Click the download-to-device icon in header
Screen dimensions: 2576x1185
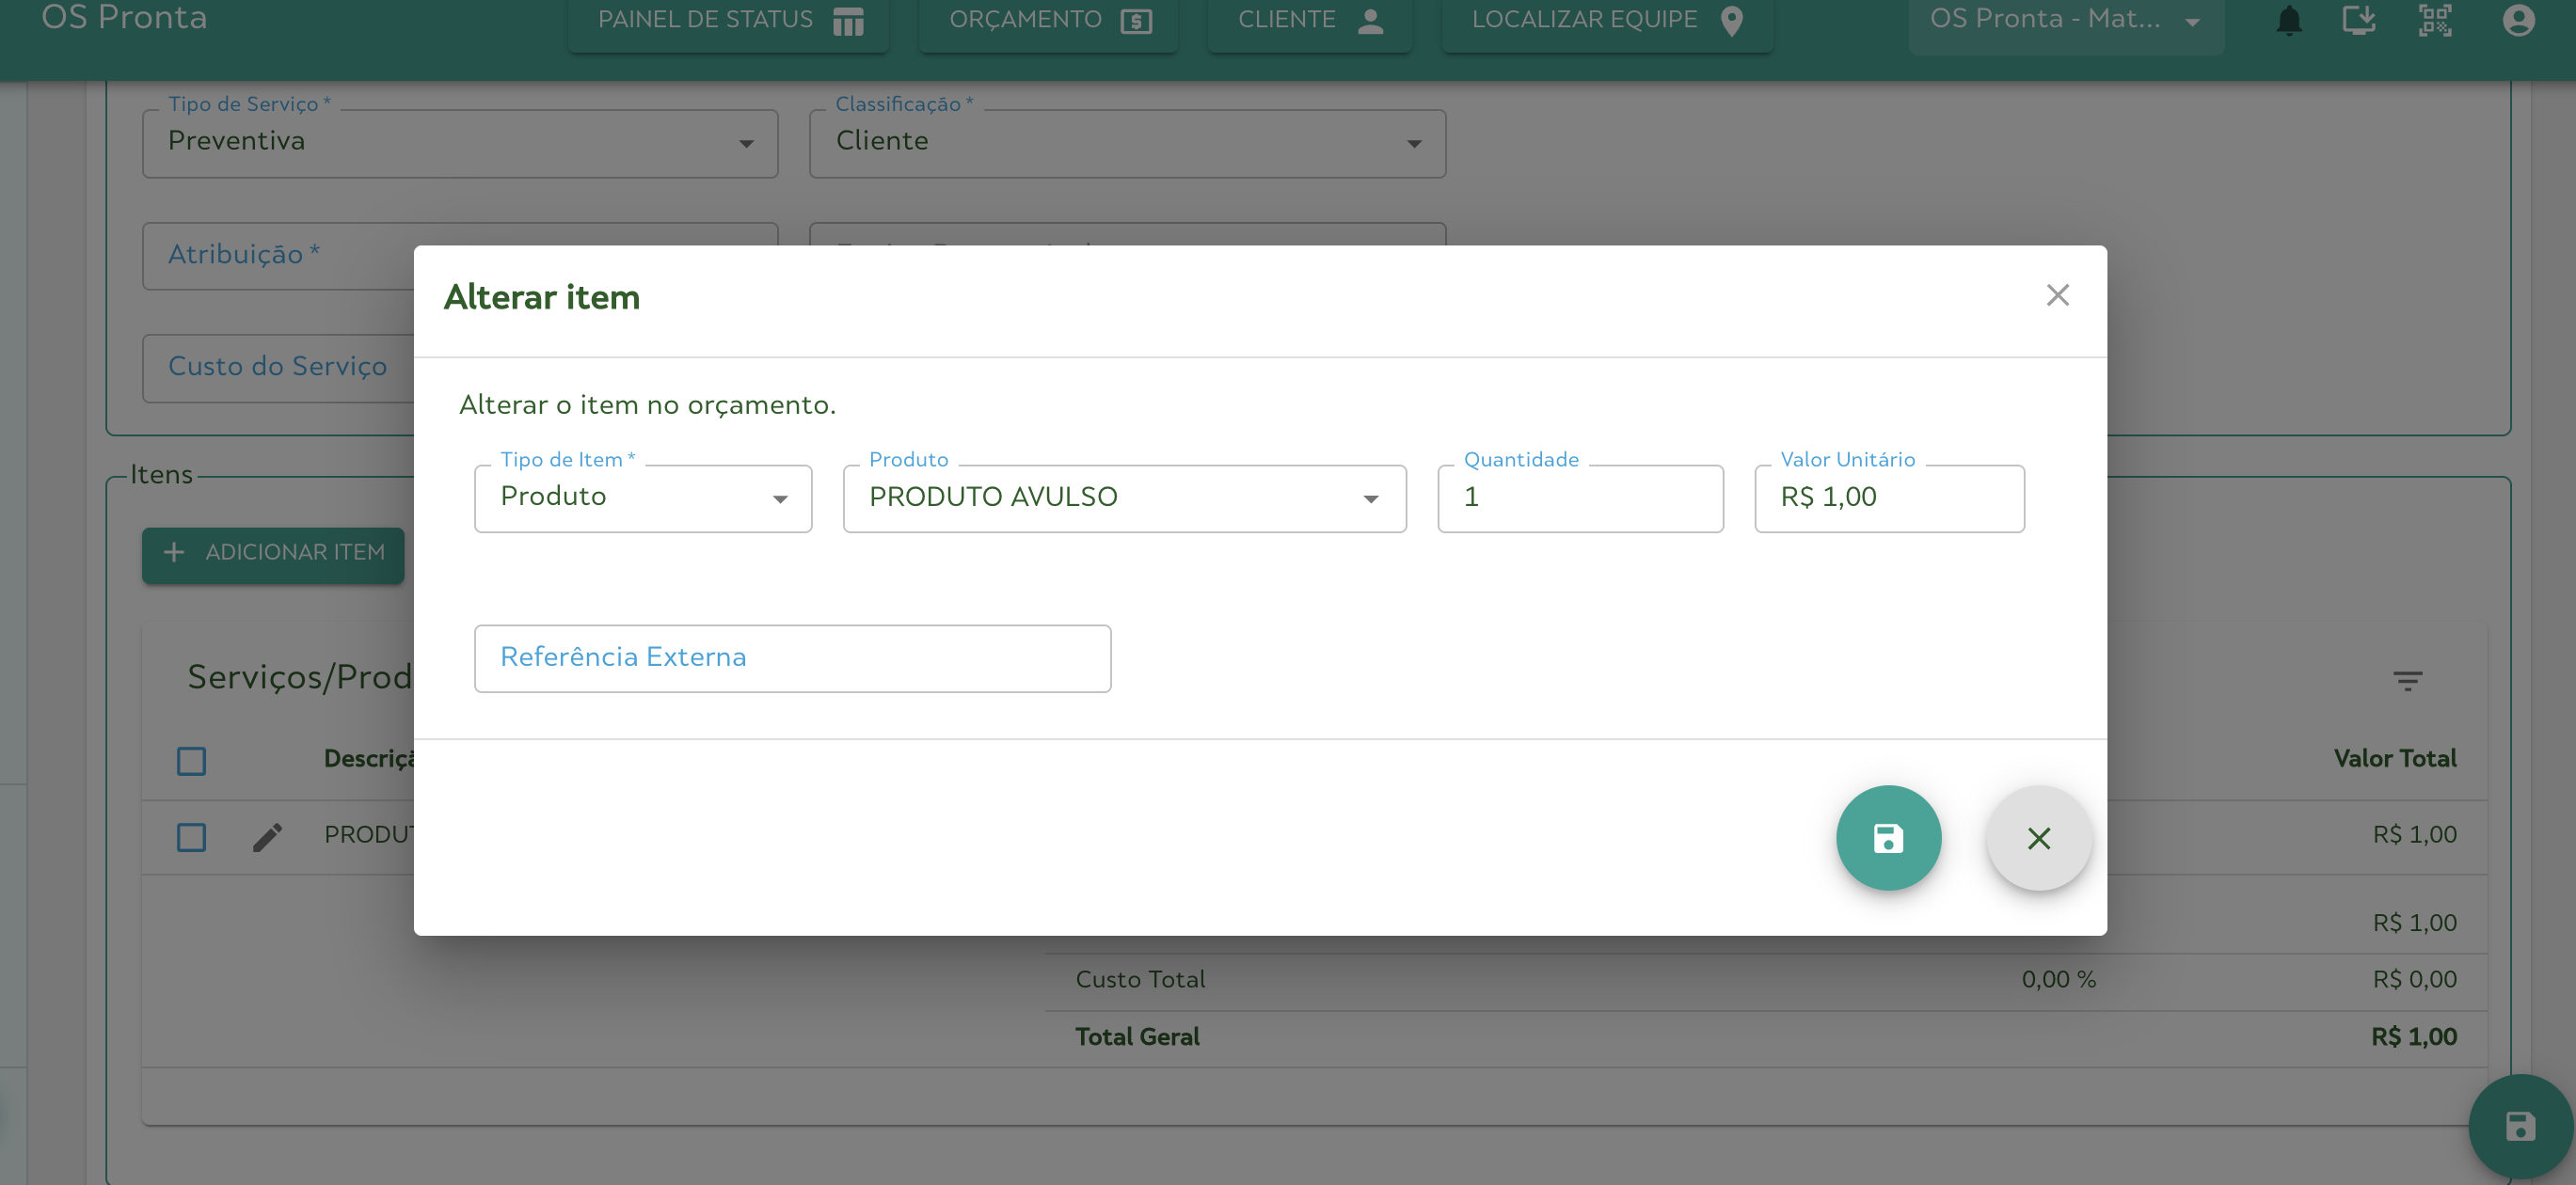2358,21
